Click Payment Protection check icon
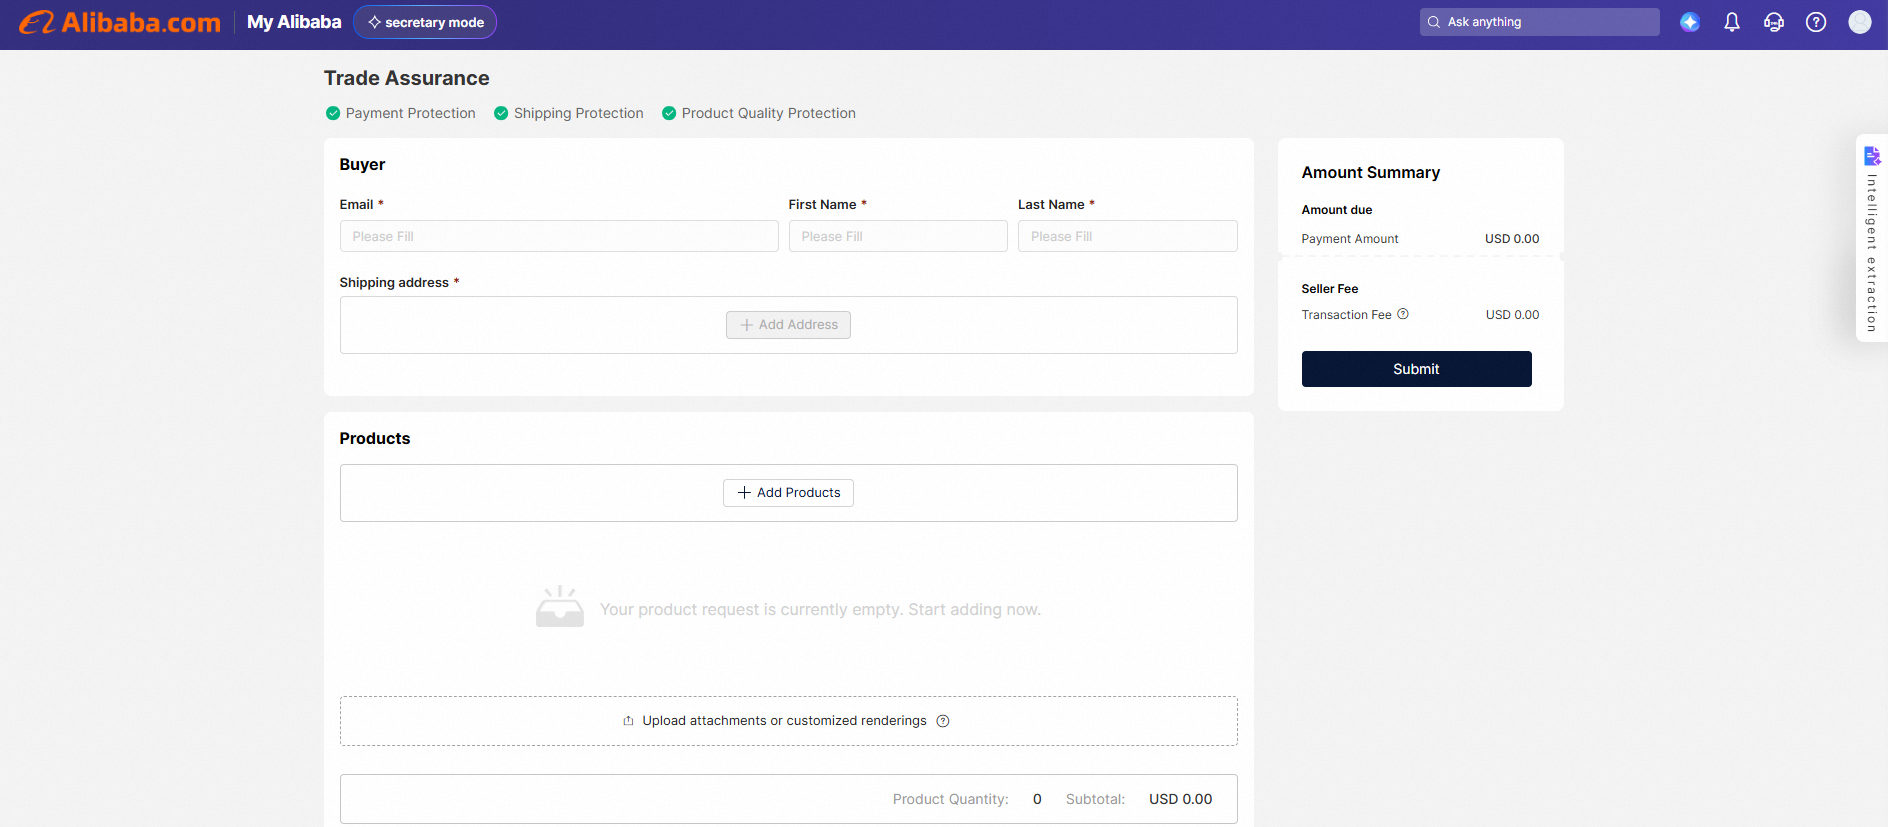 pos(333,113)
